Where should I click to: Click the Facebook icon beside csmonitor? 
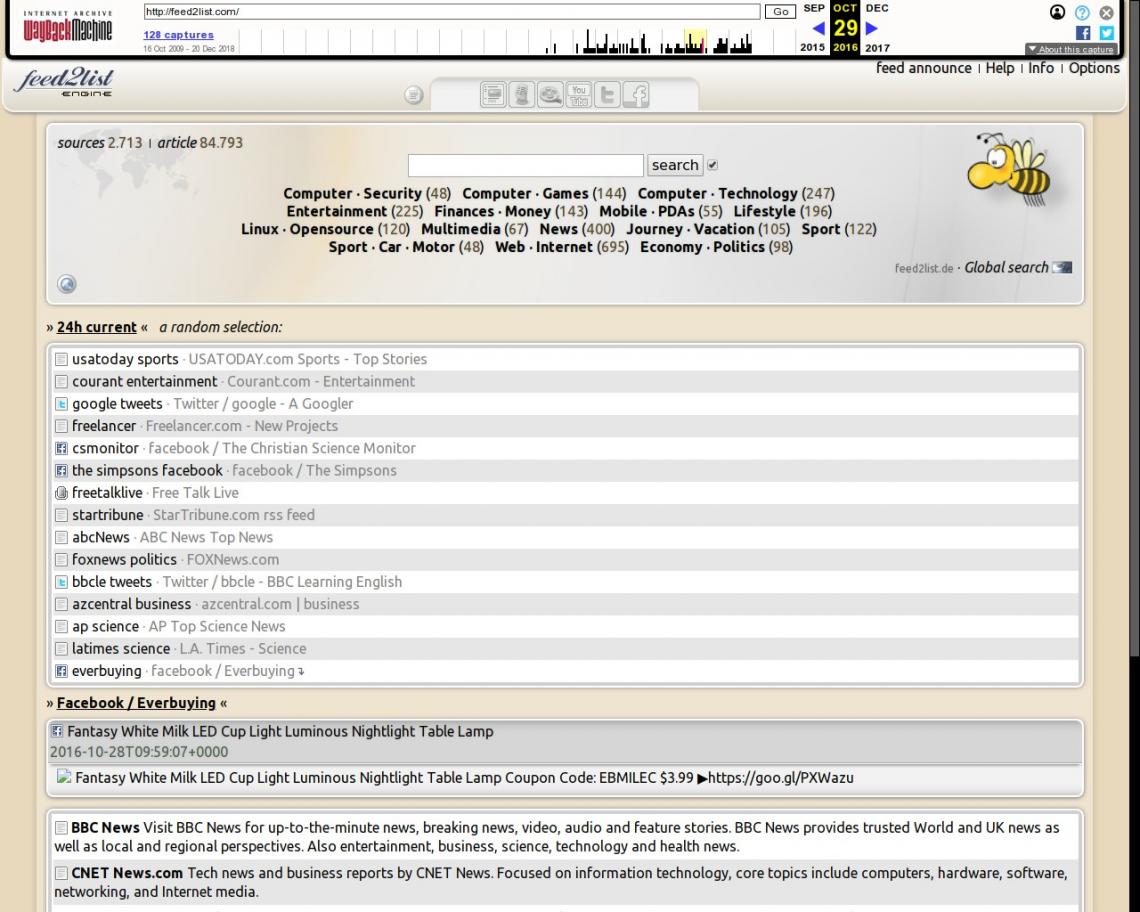point(62,448)
